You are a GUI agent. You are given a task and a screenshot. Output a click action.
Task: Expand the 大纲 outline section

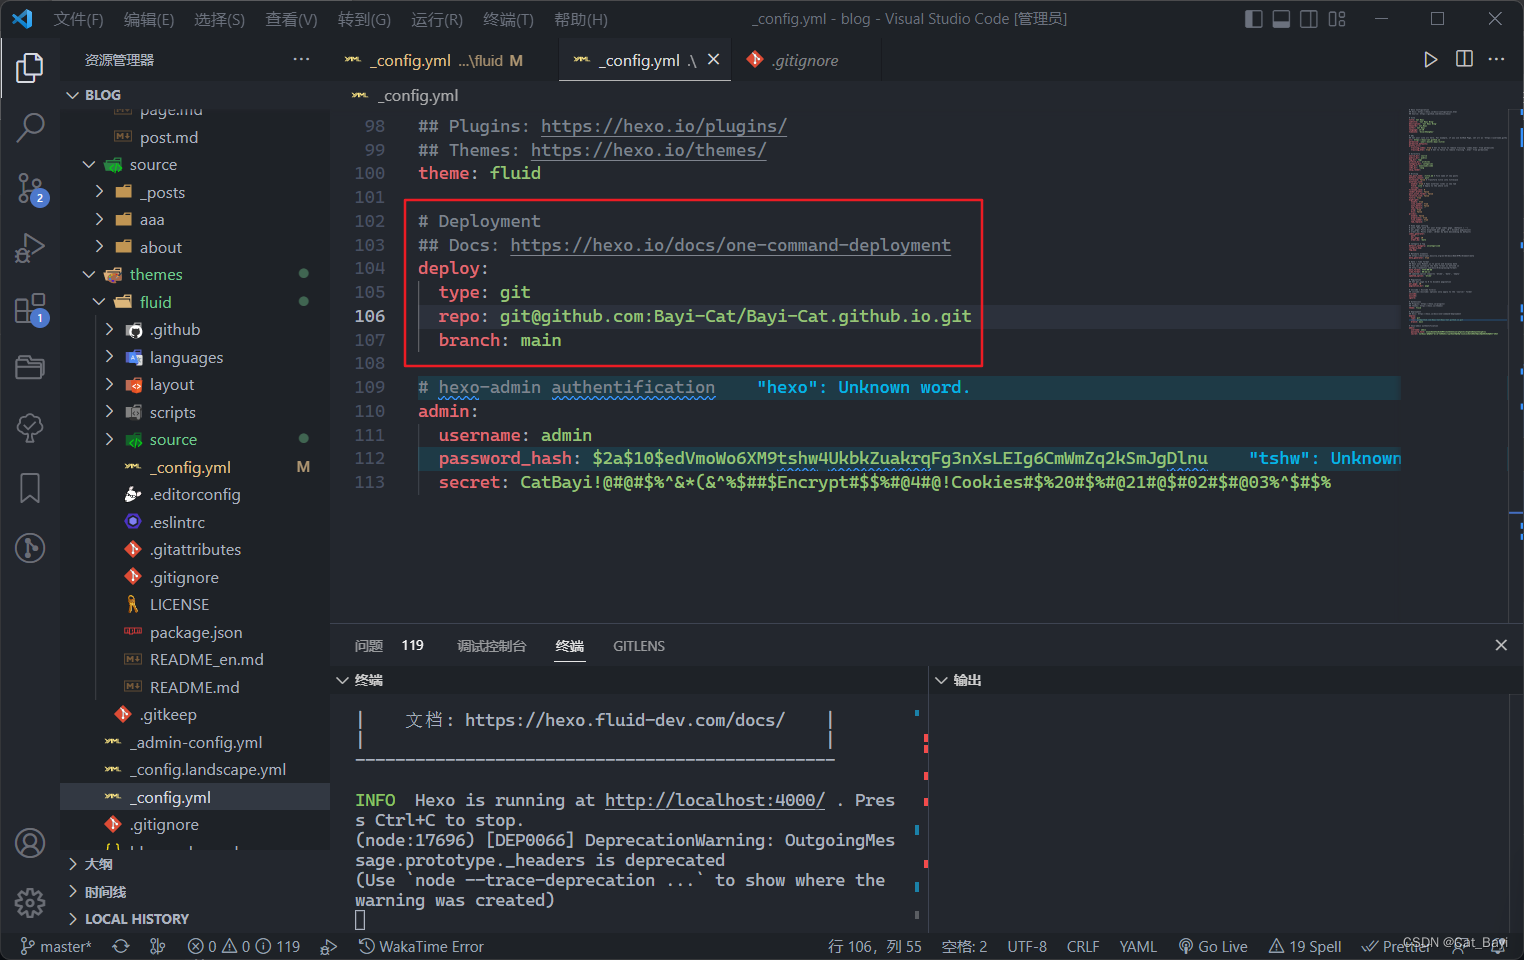click(195, 864)
